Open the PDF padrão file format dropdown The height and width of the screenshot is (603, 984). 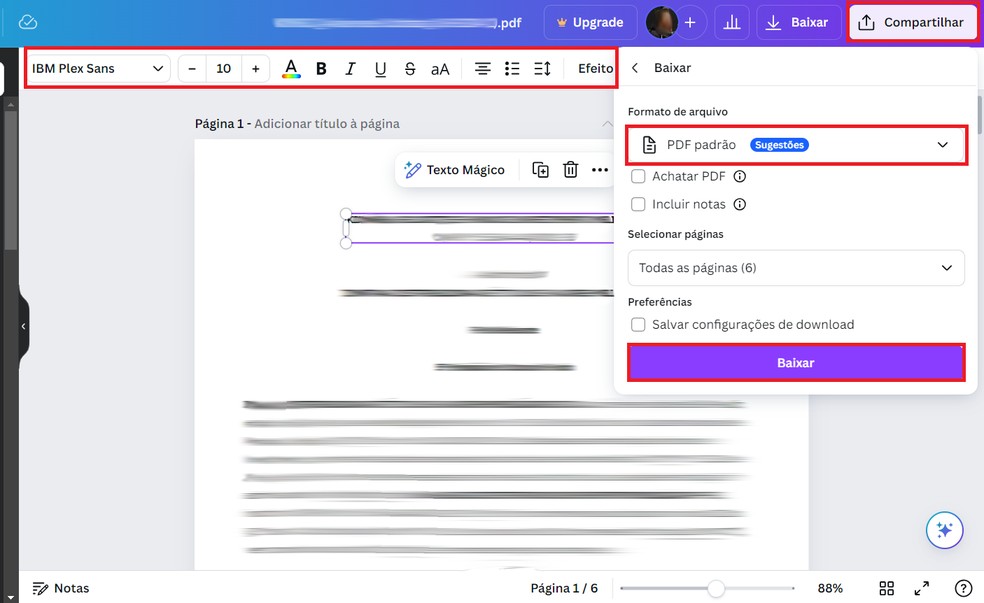(x=796, y=145)
